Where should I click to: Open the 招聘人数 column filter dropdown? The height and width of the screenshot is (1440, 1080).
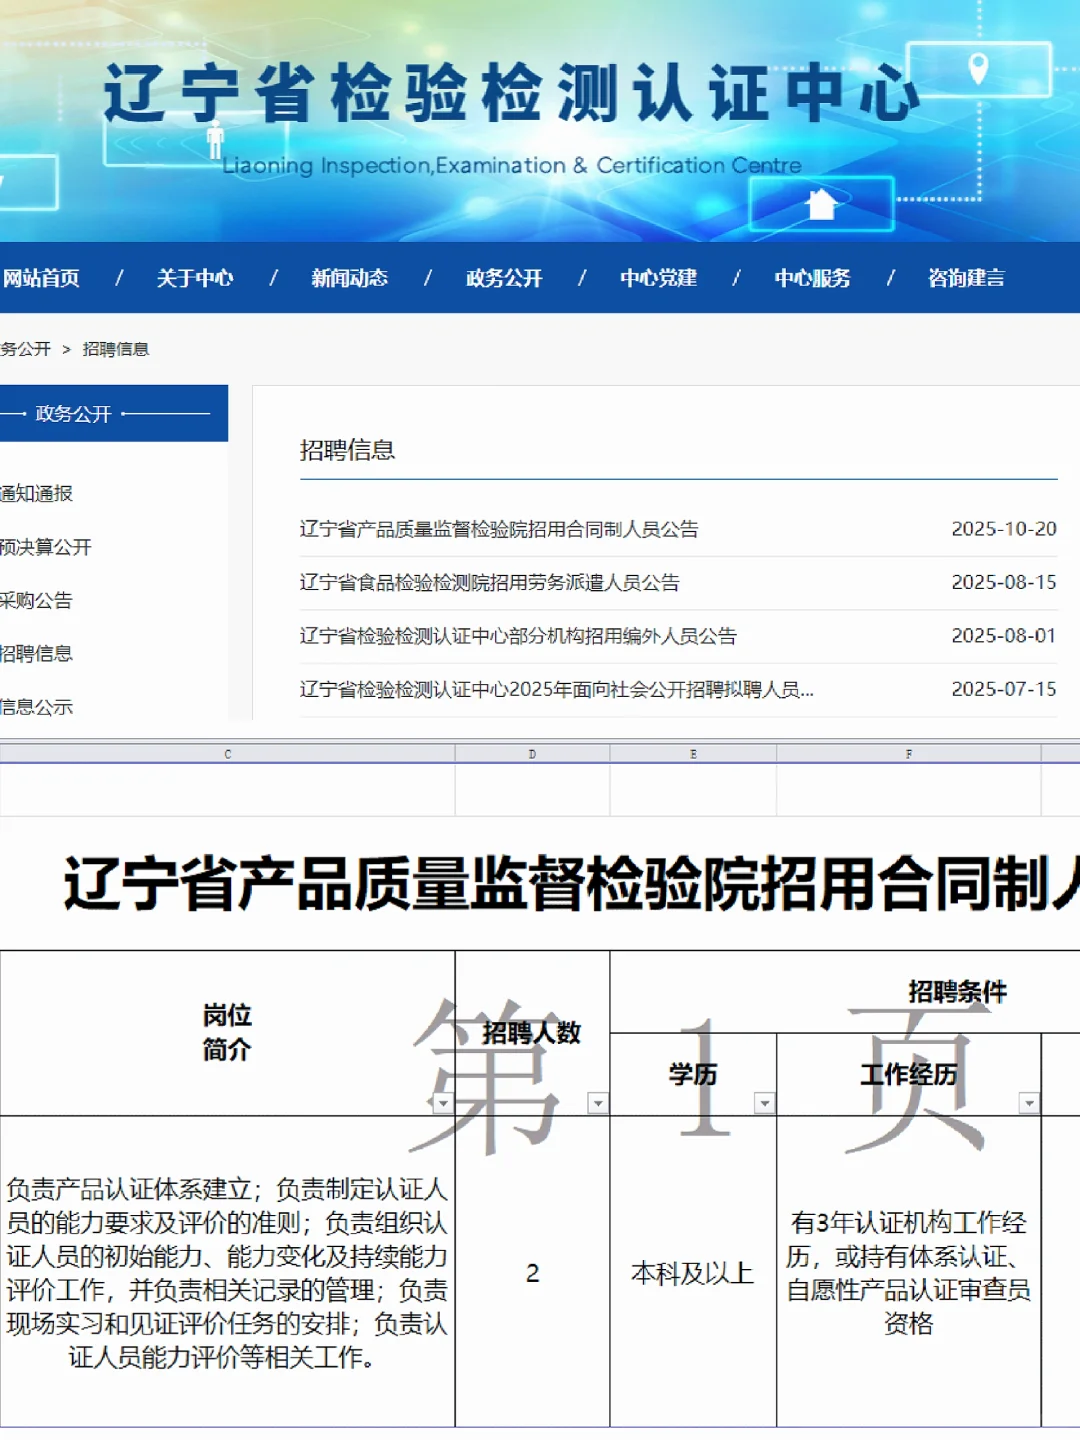coord(597,1103)
